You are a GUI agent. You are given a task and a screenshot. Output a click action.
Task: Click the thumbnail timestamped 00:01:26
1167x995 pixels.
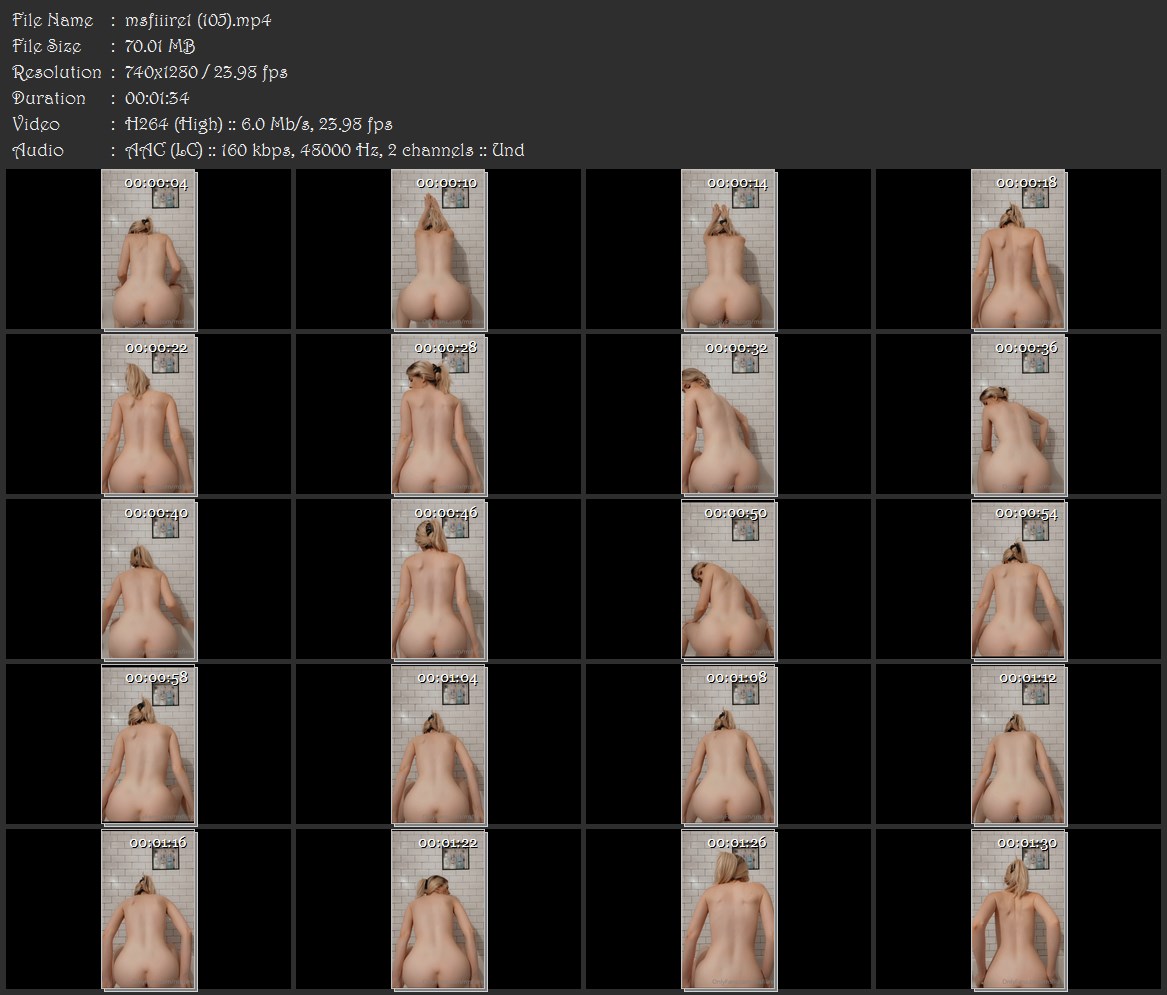pyautogui.click(x=729, y=909)
